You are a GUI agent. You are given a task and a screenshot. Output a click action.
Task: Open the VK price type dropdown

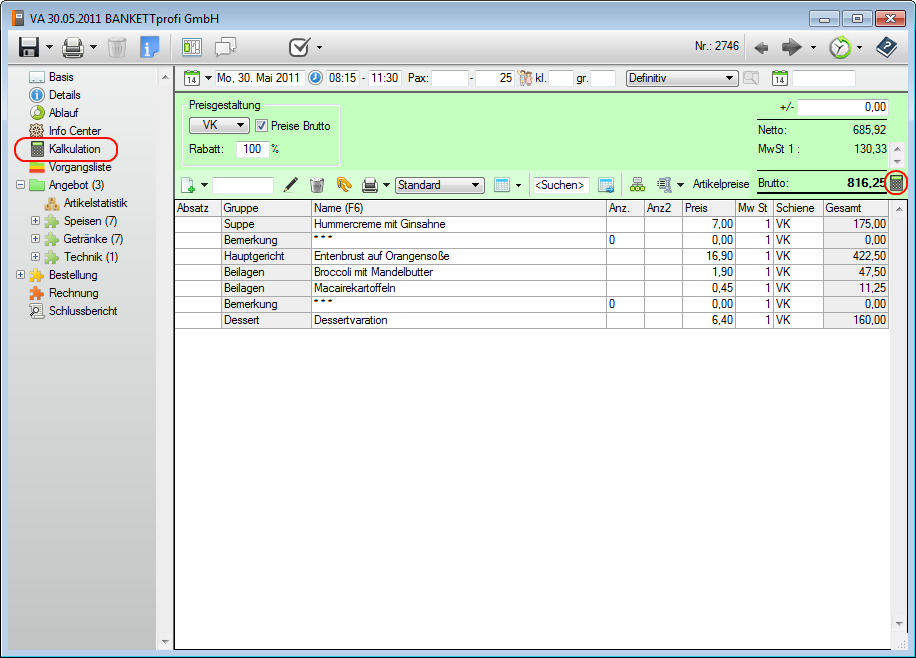point(219,126)
